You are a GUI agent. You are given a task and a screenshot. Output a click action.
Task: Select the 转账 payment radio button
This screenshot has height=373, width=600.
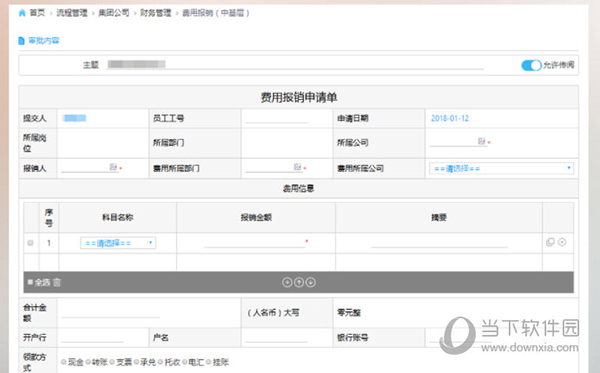click(88, 362)
